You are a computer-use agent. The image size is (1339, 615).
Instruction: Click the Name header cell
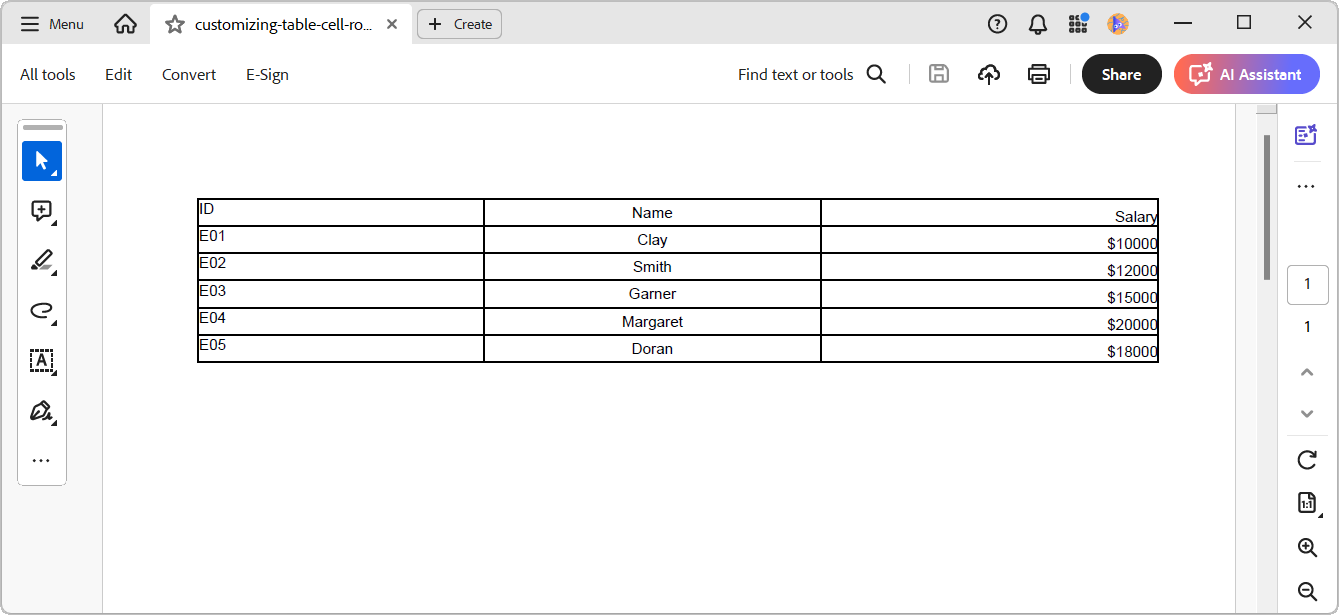(x=652, y=212)
